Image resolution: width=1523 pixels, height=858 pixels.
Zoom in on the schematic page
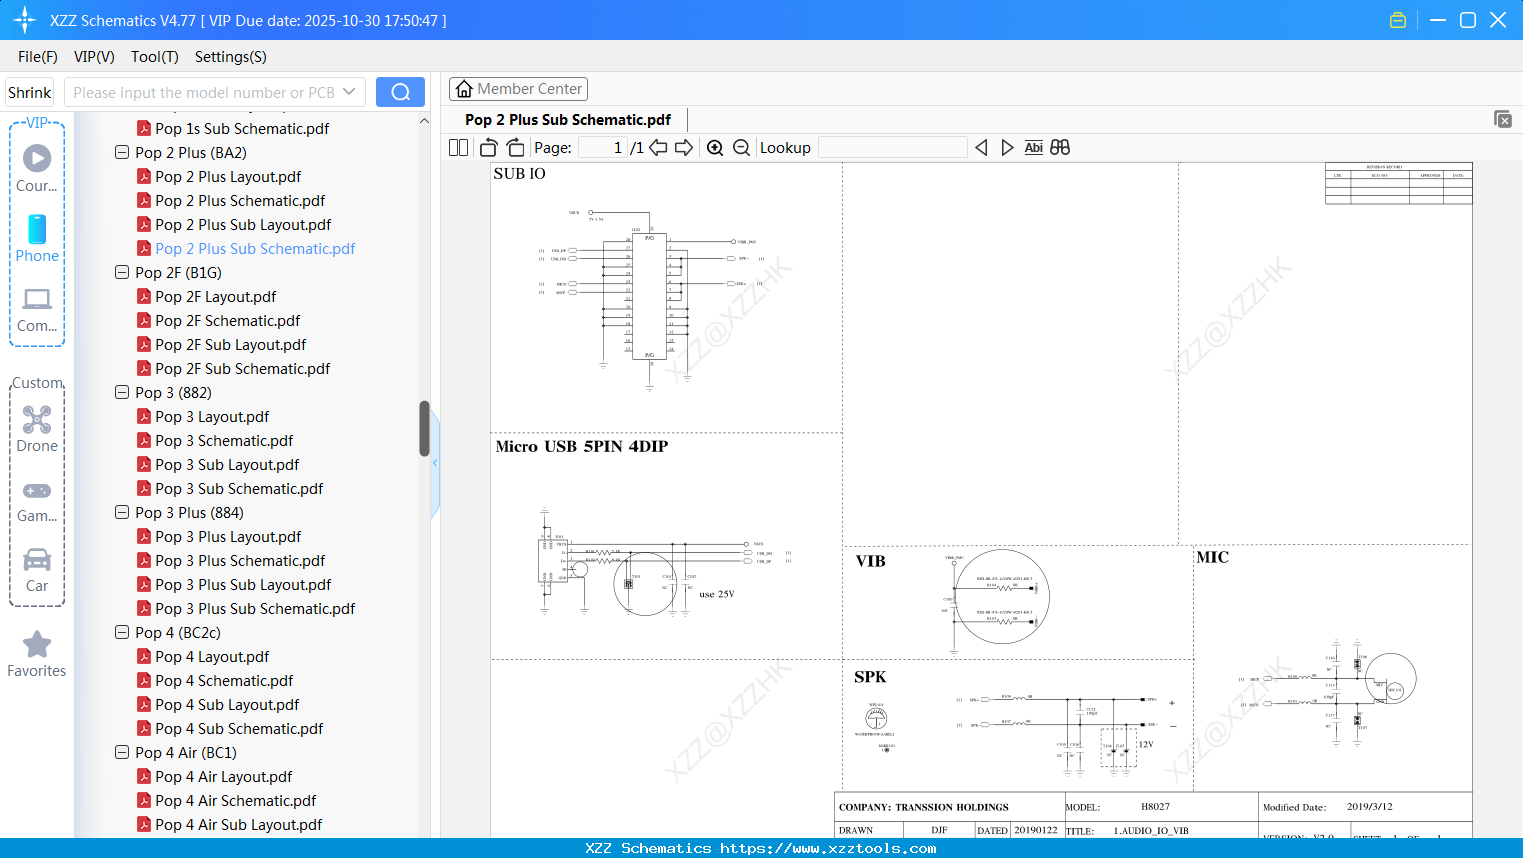click(x=715, y=147)
